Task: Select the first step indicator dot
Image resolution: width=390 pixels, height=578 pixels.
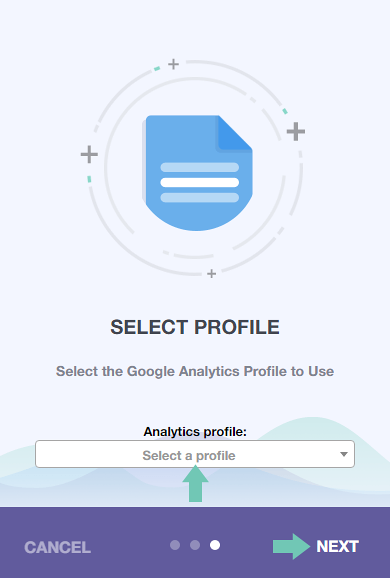Action: [x=175, y=545]
